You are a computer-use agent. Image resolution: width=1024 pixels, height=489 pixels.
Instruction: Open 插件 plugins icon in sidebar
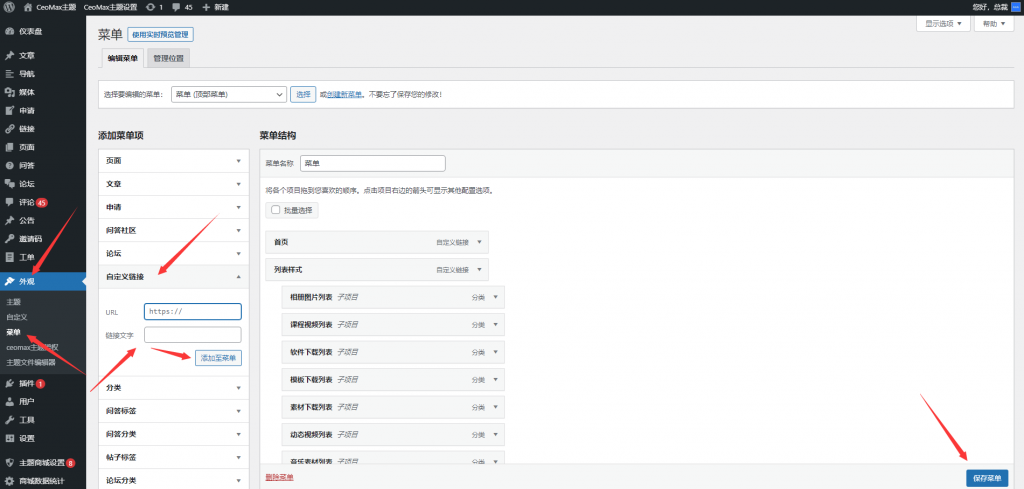pos(9,384)
